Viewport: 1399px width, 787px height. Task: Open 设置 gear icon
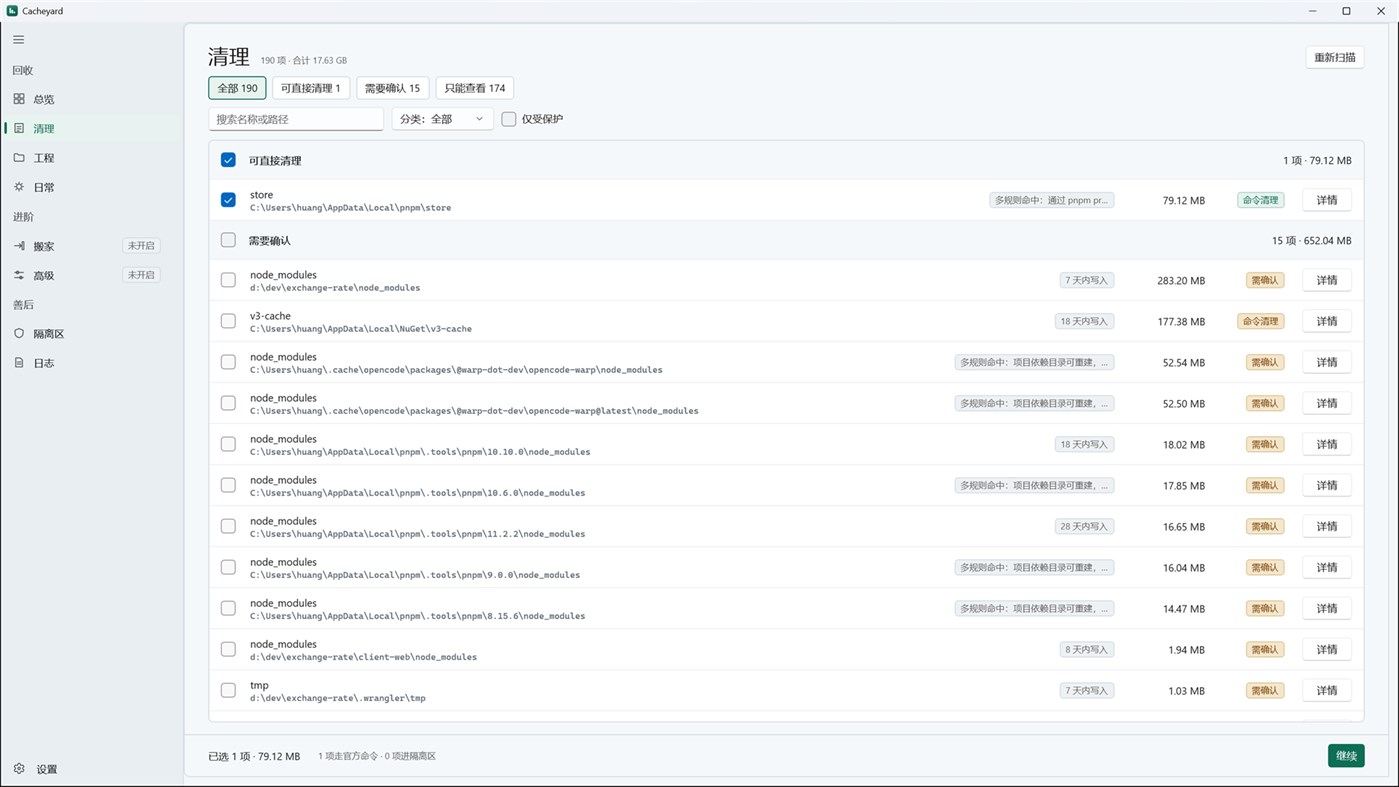[19, 769]
